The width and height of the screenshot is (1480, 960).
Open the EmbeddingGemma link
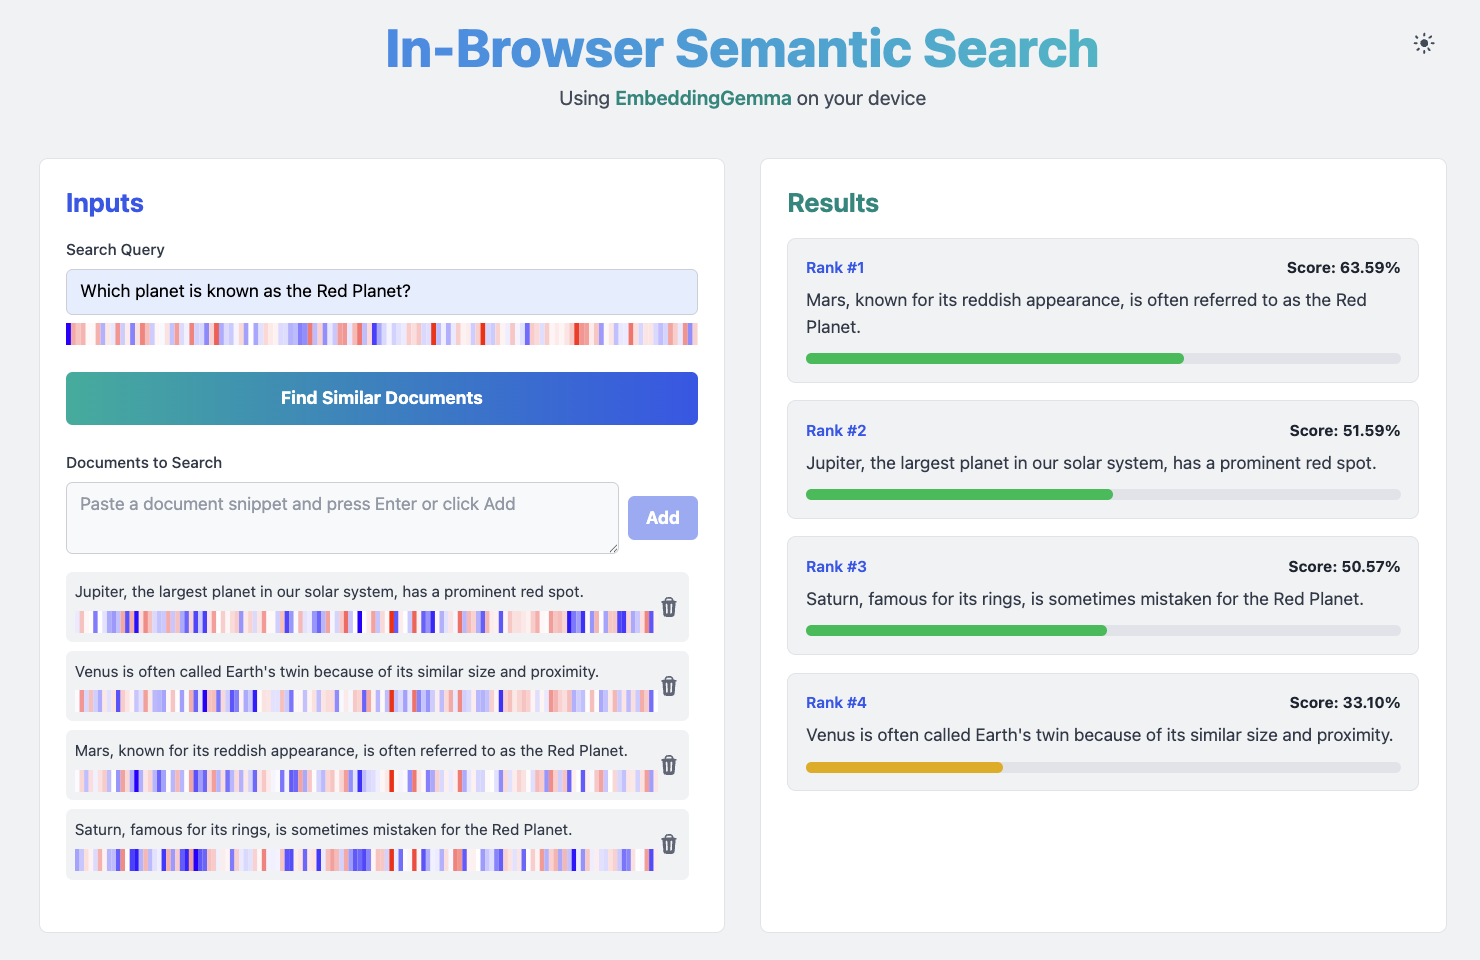click(x=703, y=98)
